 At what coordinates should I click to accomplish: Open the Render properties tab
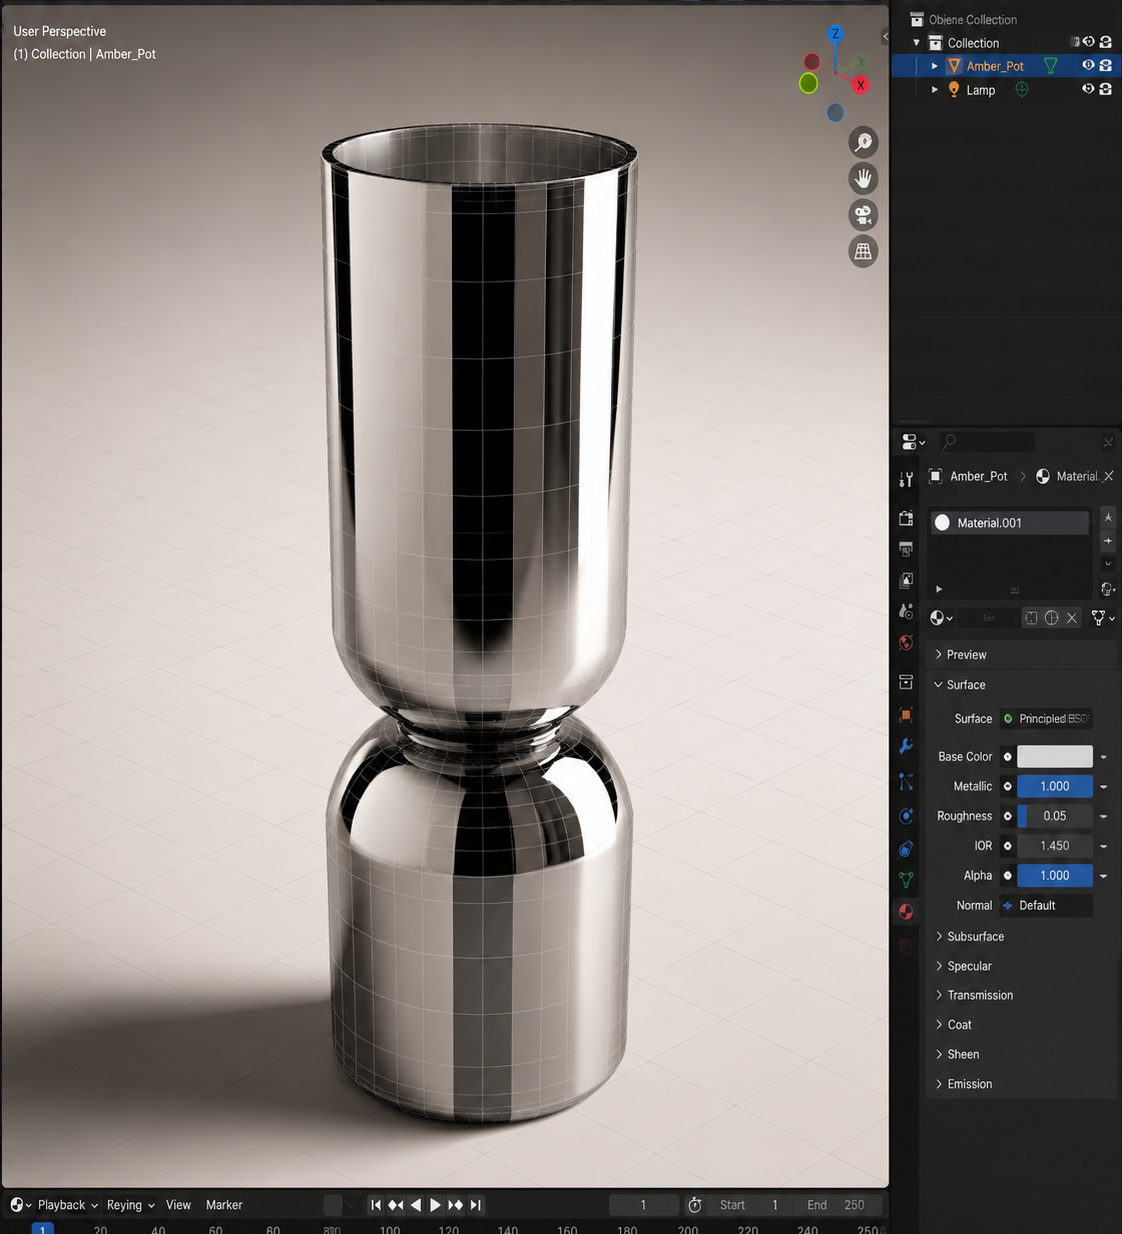(x=906, y=518)
